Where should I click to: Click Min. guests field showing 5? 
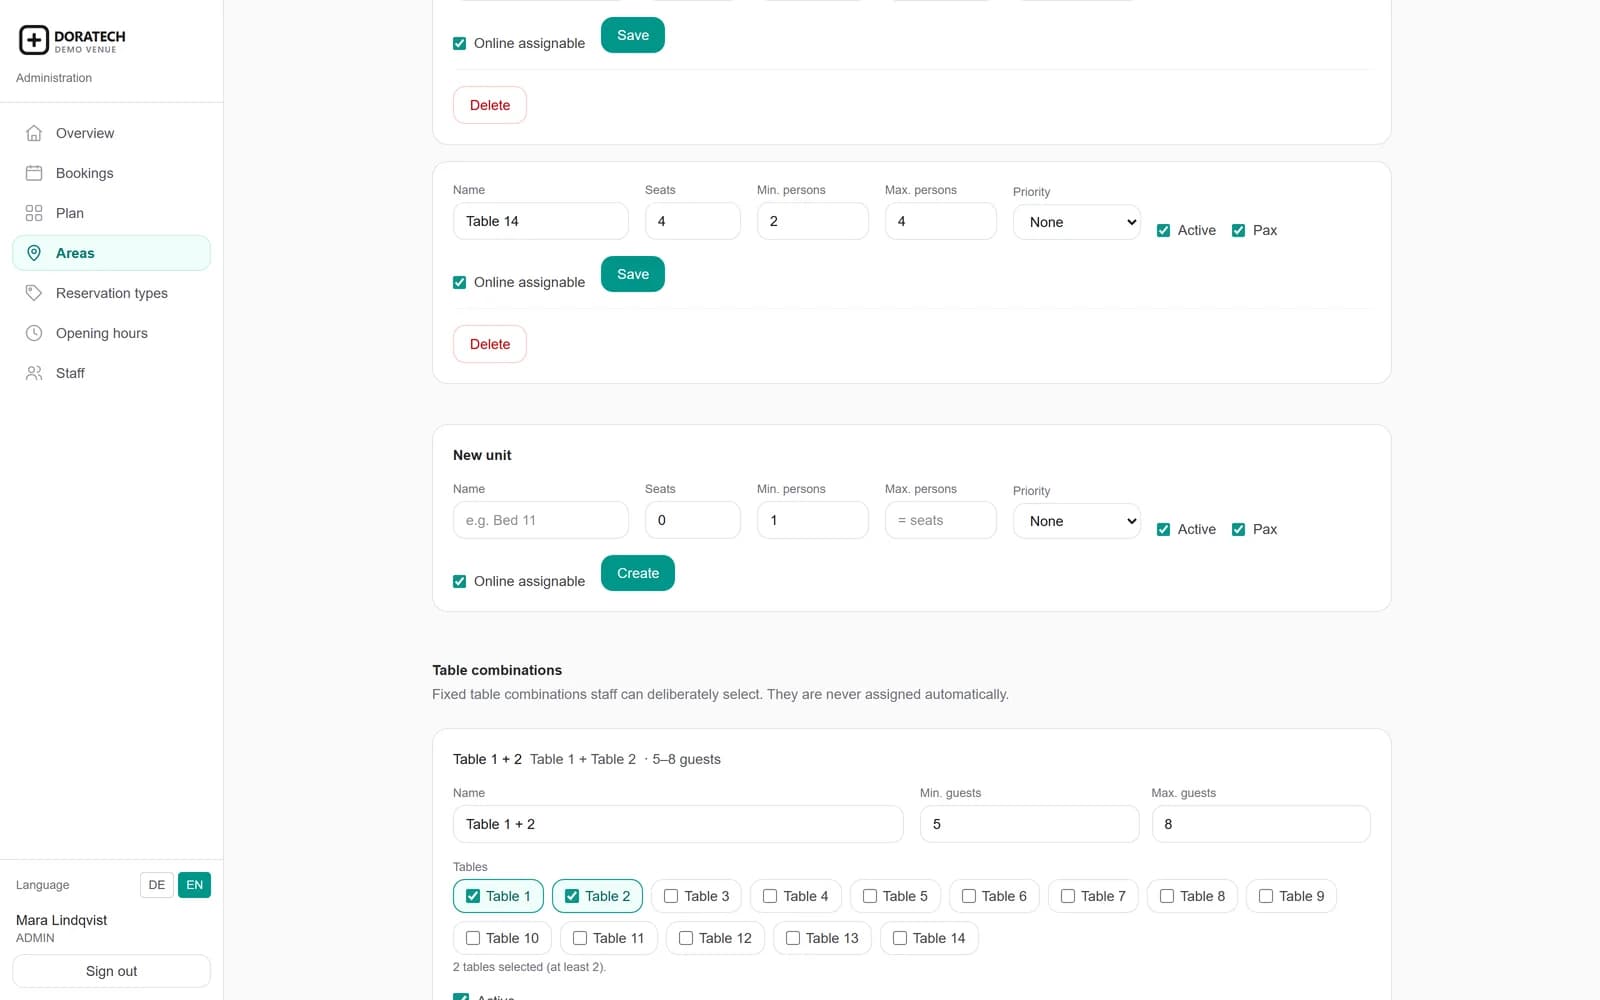[x=1029, y=824]
